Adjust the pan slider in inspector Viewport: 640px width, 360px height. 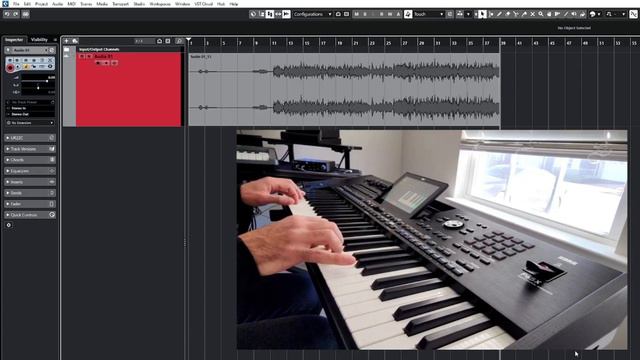[x=38, y=88]
